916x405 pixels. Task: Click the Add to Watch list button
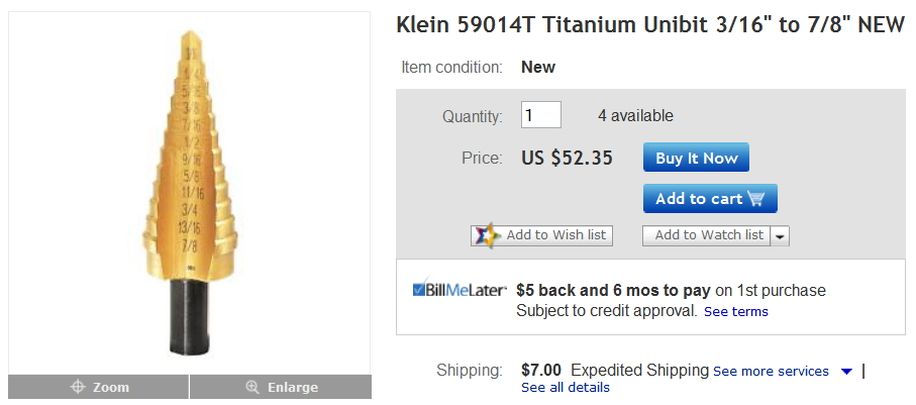coord(705,235)
